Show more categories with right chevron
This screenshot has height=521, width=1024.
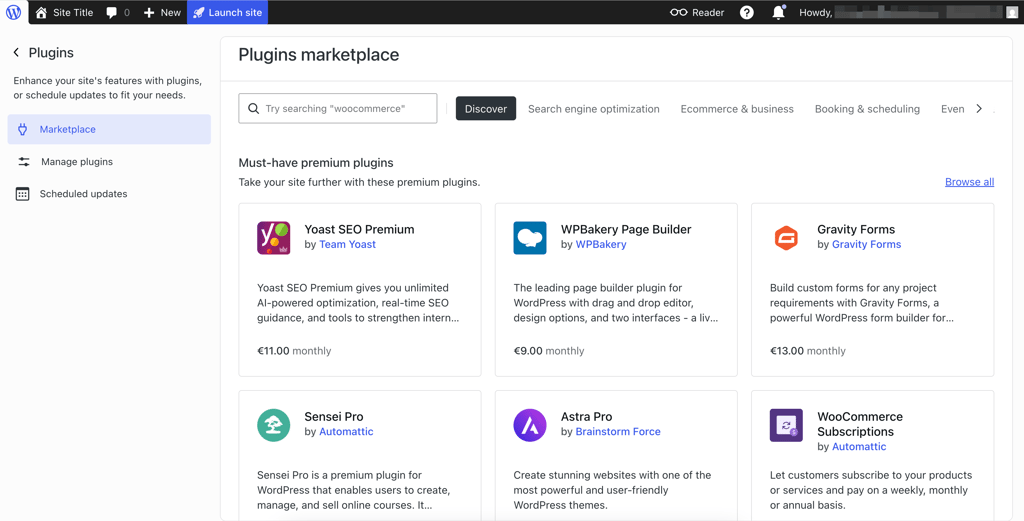(979, 108)
